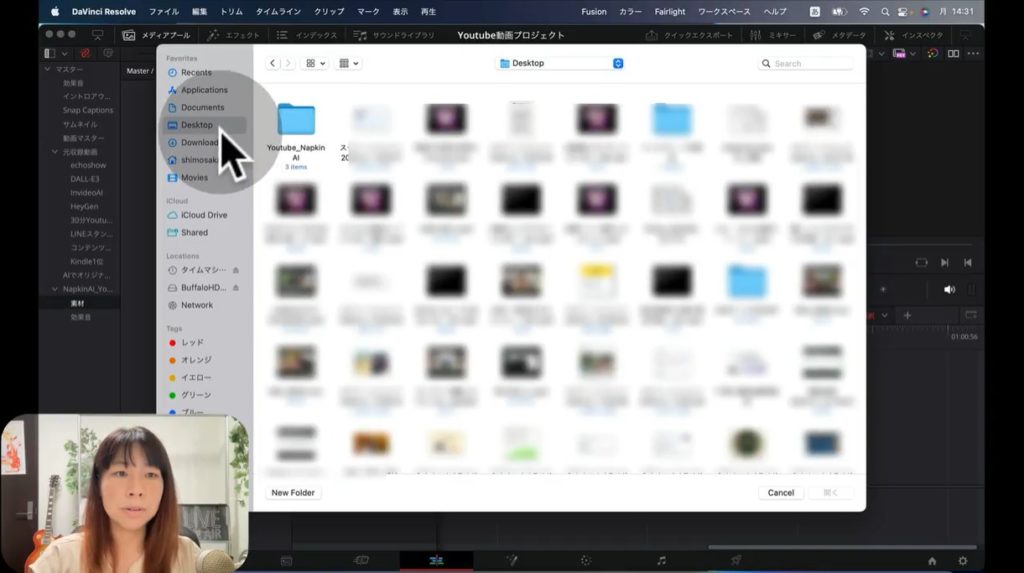Open the Deliver page rocket icon

coord(736,561)
